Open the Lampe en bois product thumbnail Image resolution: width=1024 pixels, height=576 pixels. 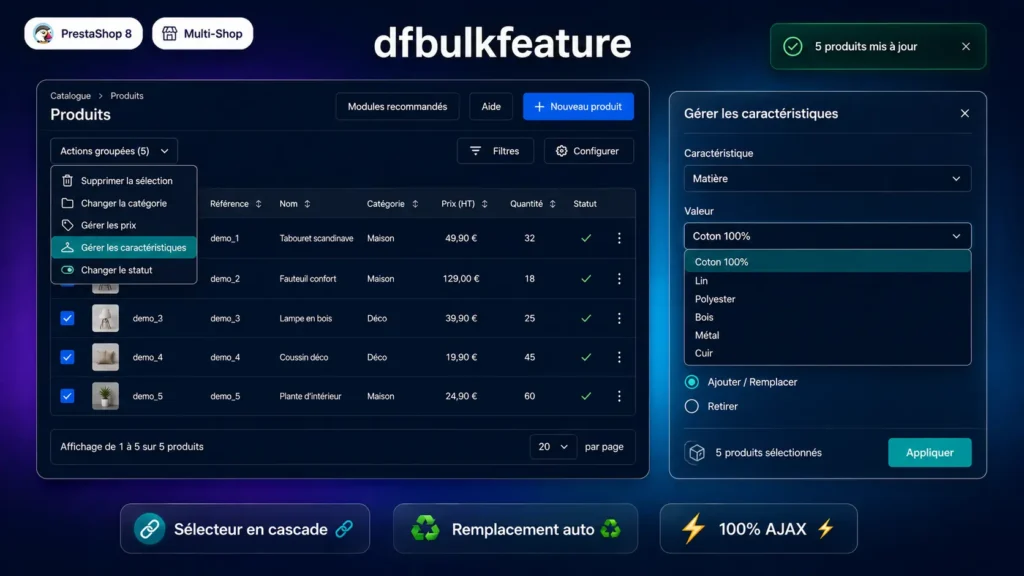click(105, 319)
